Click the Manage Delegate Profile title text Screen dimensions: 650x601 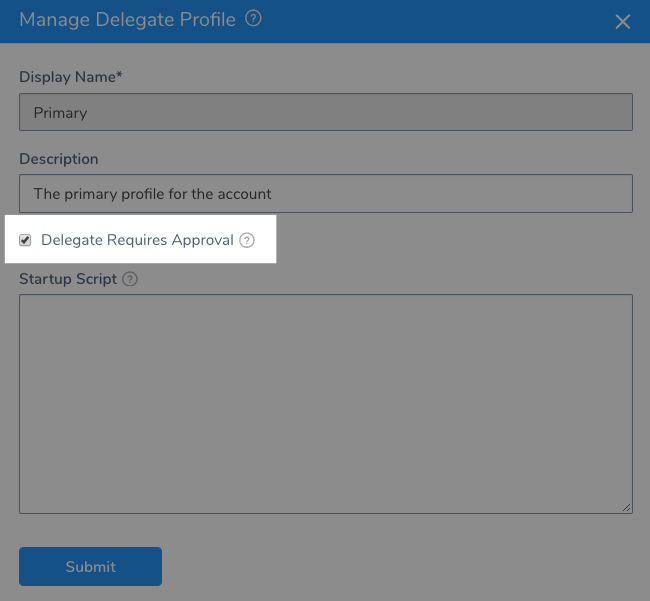pyautogui.click(x=128, y=19)
